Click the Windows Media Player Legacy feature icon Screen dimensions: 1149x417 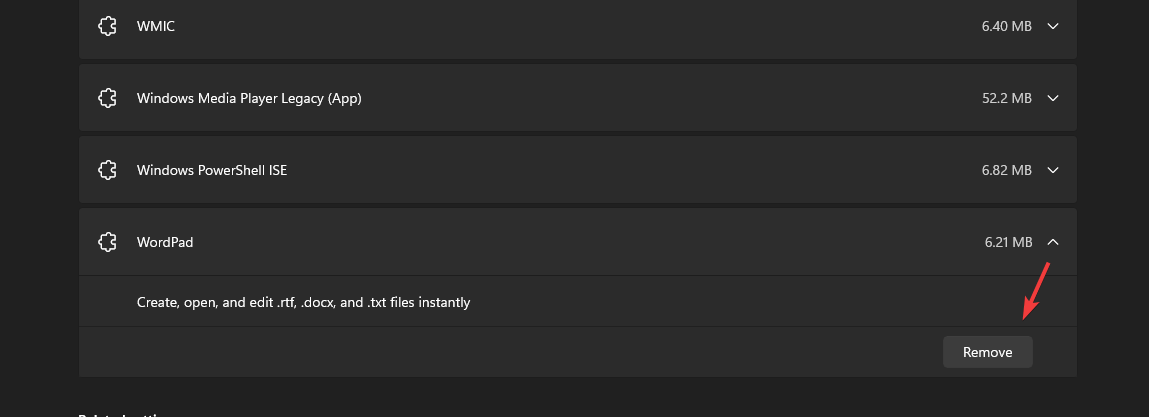107,98
